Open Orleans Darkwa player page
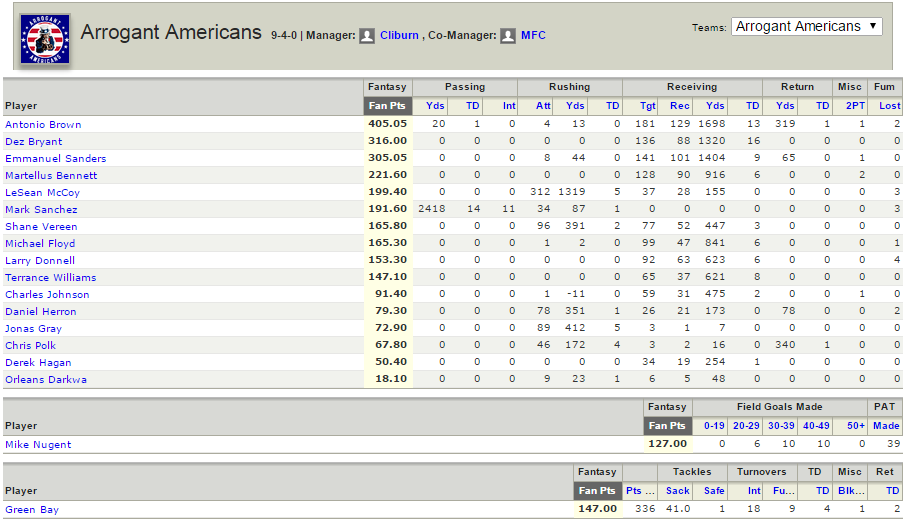Image resolution: width=908 pixels, height=524 pixels. click(x=46, y=380)
